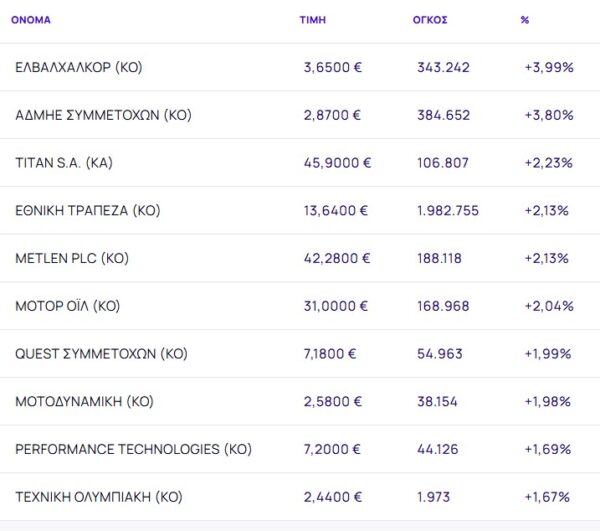Open ΜΟΤΟΔΥΝΑΜΙΚΗ (ΚΟ) stock link

84,401
